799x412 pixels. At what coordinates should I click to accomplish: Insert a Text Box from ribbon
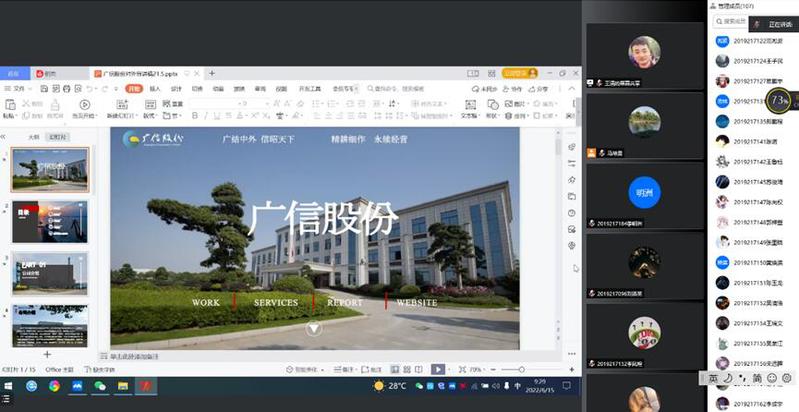point(469,105)
